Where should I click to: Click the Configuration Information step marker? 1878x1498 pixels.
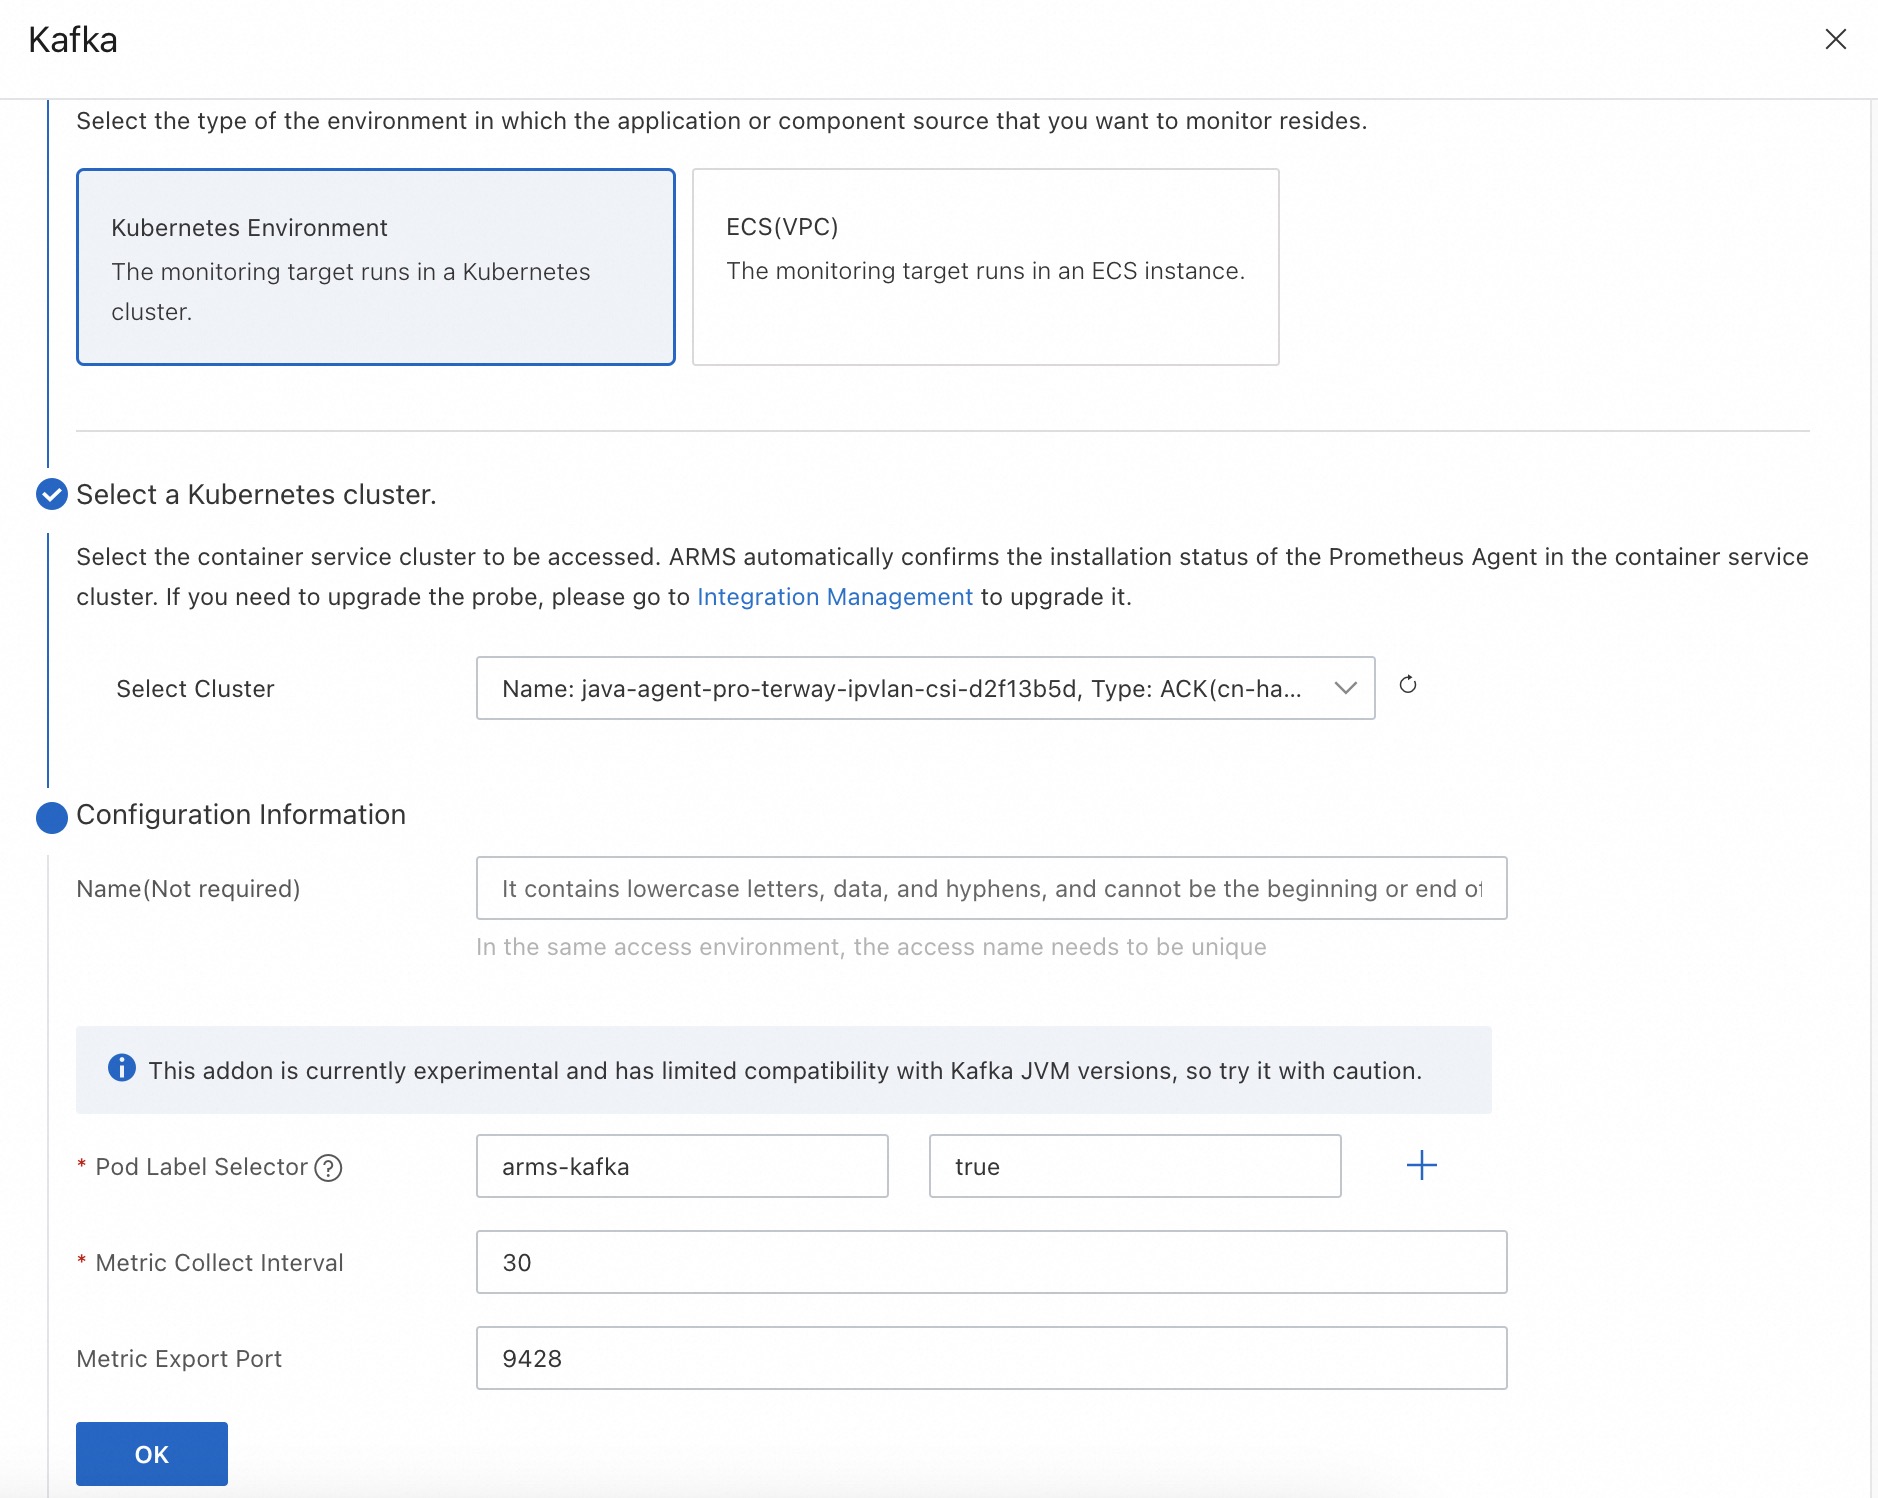pos(52,817)
